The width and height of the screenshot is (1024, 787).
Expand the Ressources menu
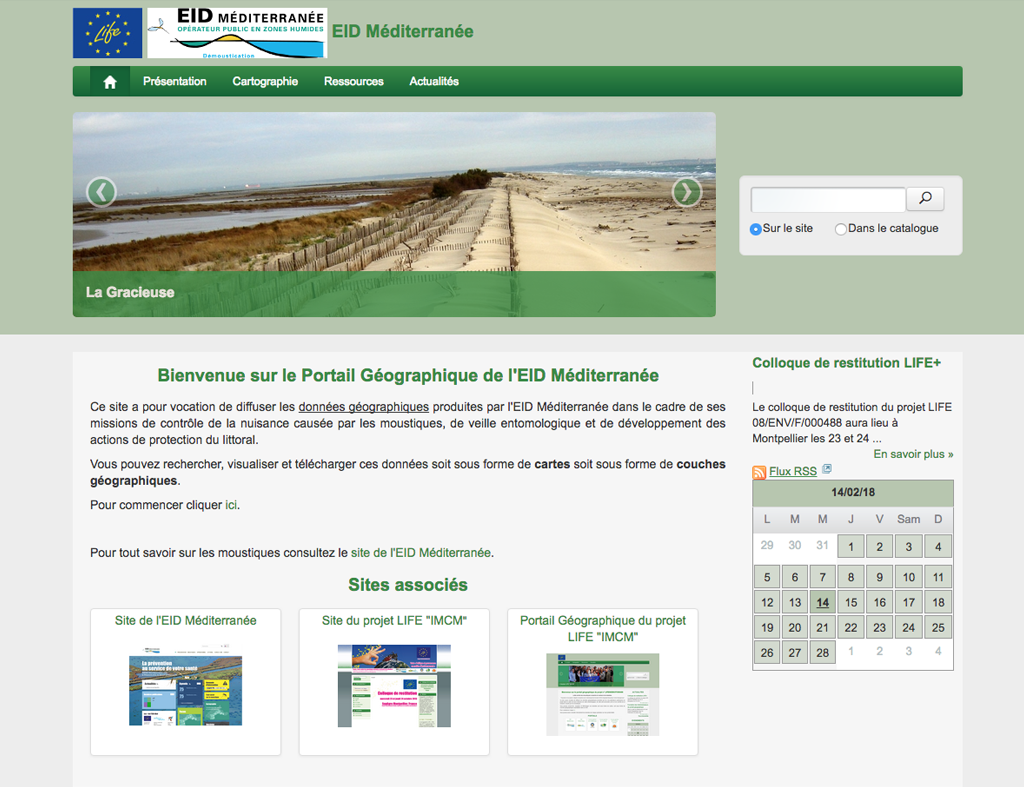click(x=354, y=82)
